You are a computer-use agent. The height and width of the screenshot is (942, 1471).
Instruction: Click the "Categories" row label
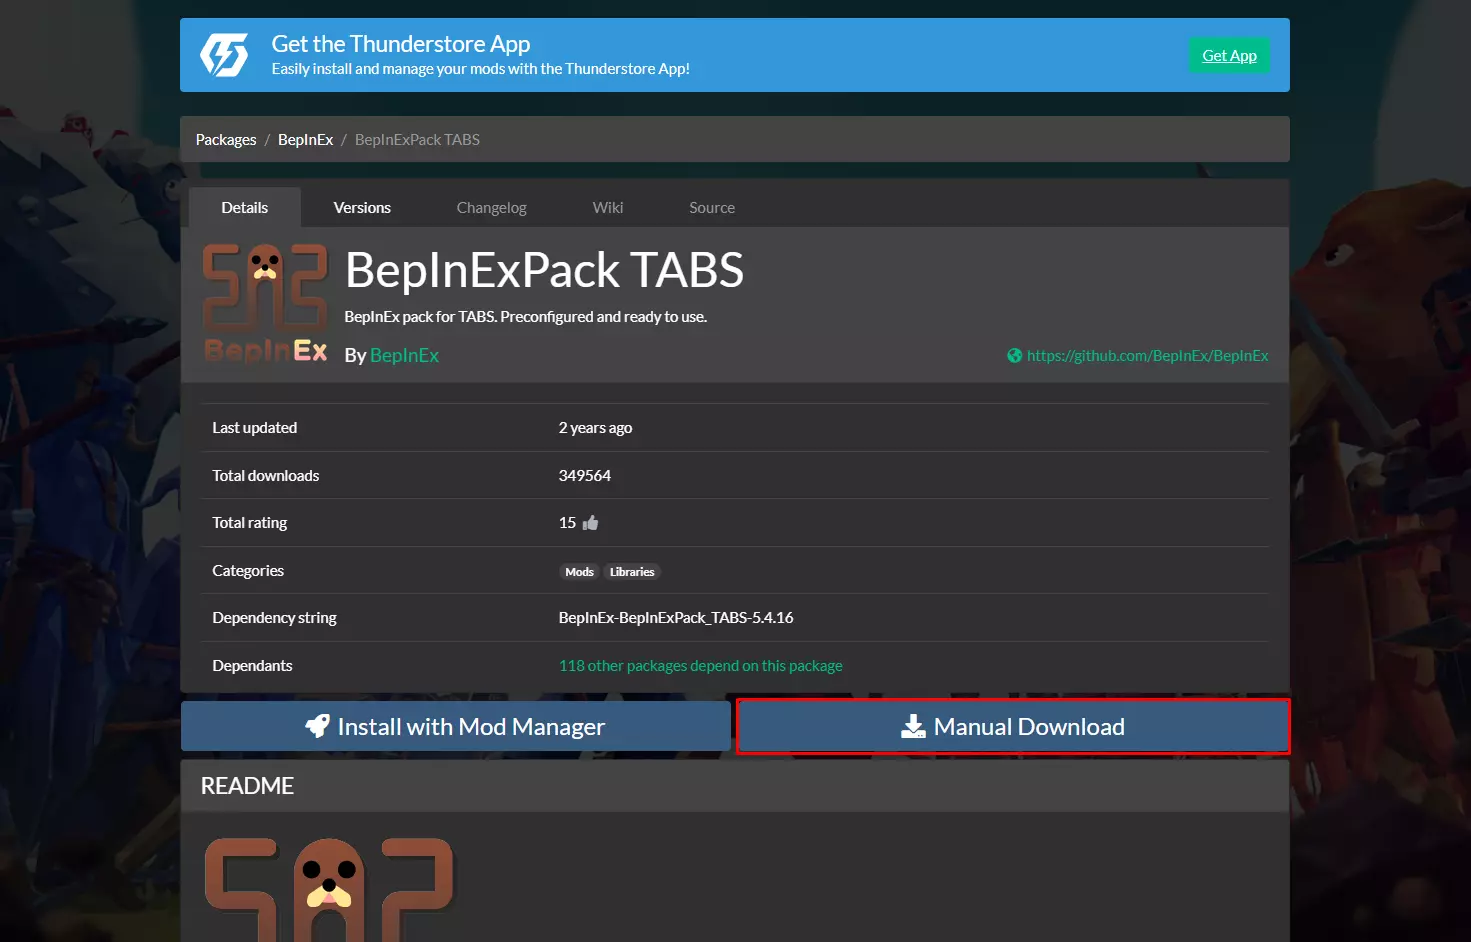(x=248, y=571)
